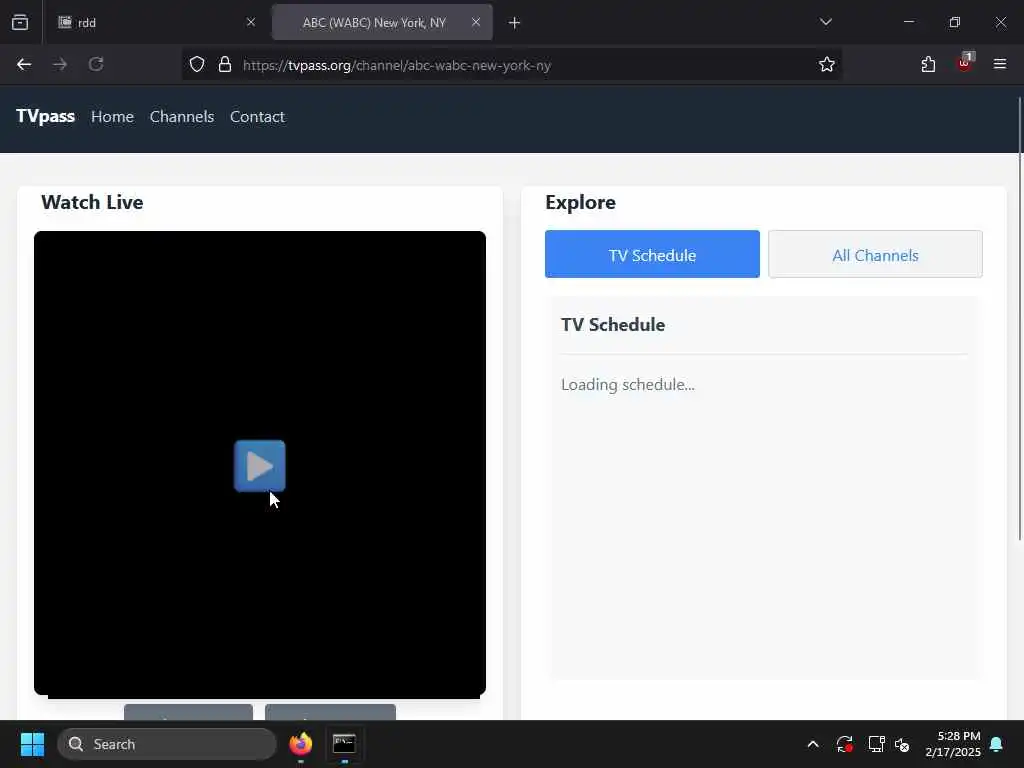Open the Firefox View icon
1024x768 pixels.
point(20,22)
